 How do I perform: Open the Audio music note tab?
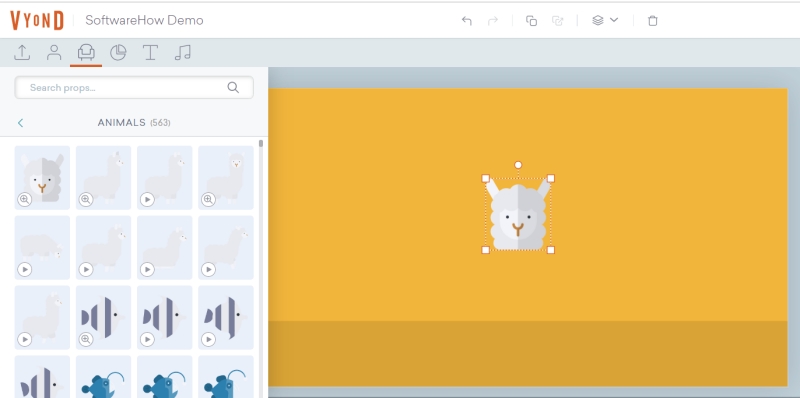coord(183,53)
